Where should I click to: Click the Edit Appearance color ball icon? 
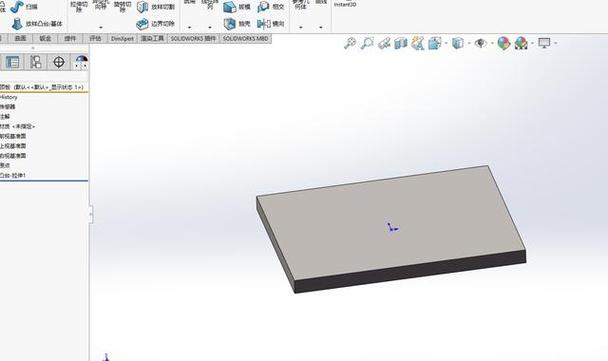point(504,43)
